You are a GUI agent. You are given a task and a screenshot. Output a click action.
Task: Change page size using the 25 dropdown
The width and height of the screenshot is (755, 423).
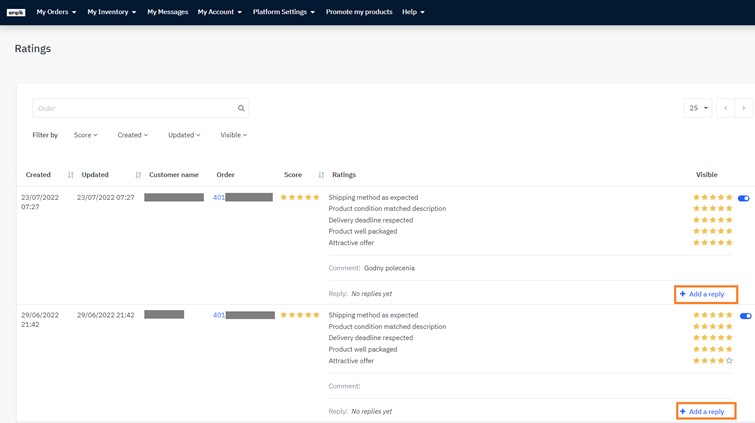(697, 108)
